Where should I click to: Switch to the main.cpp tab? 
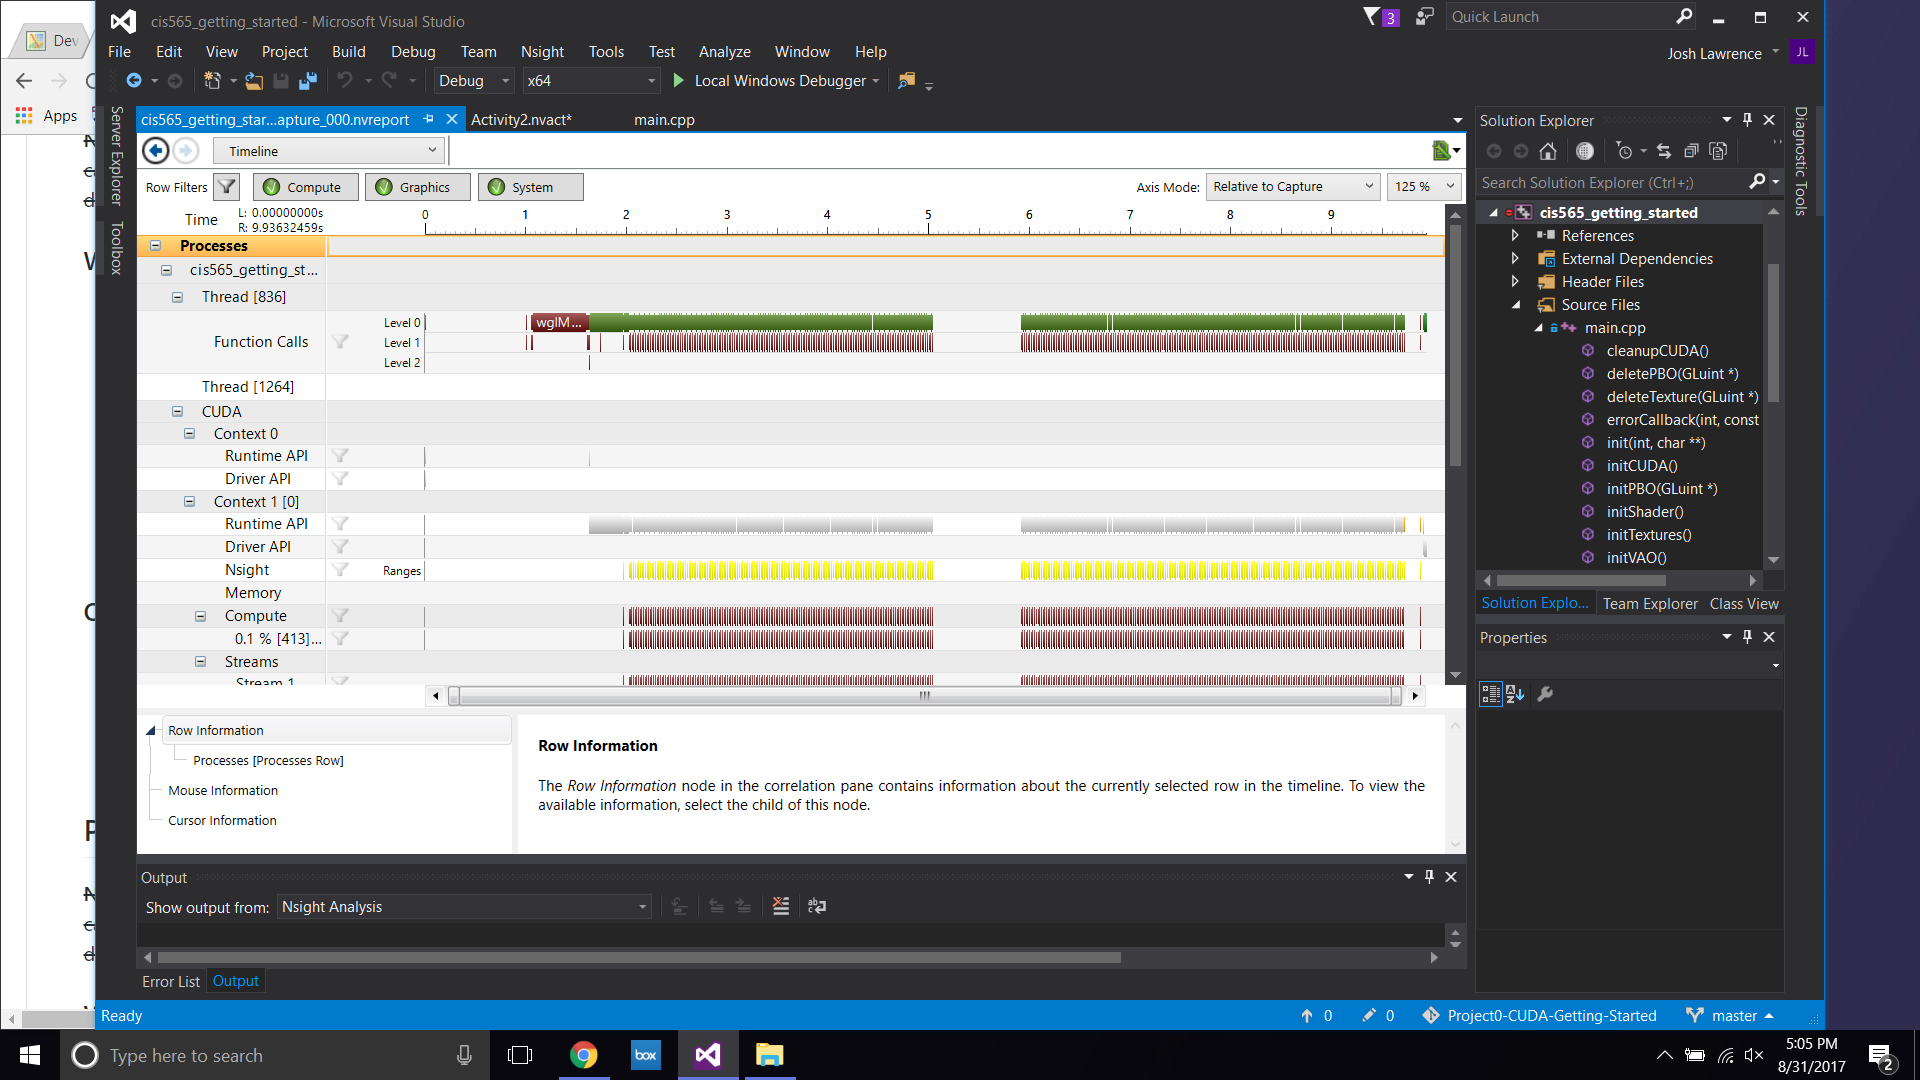664,120
